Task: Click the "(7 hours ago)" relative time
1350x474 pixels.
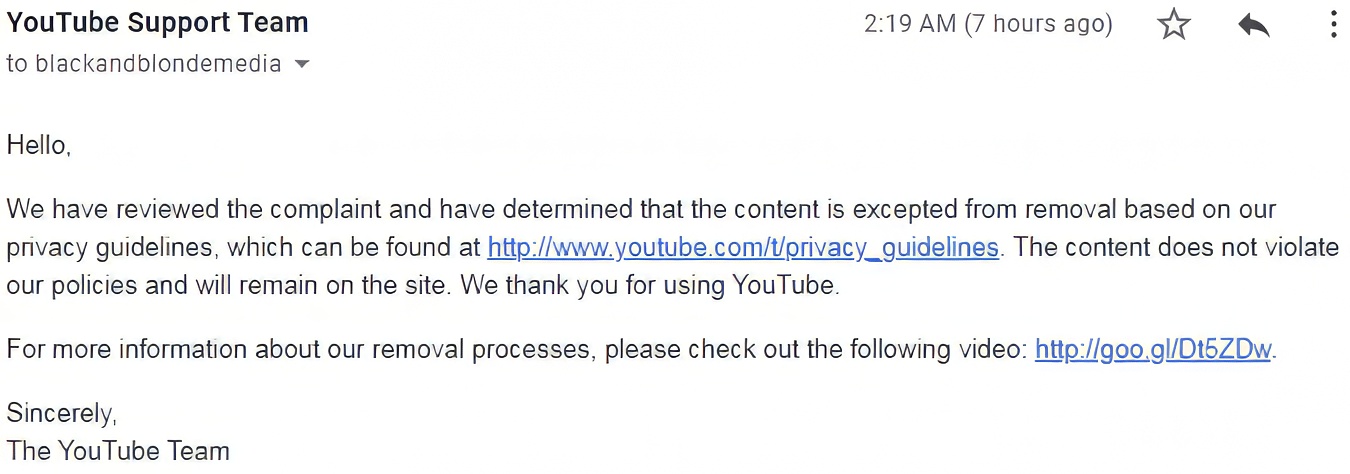Action: click(1038, 24)
